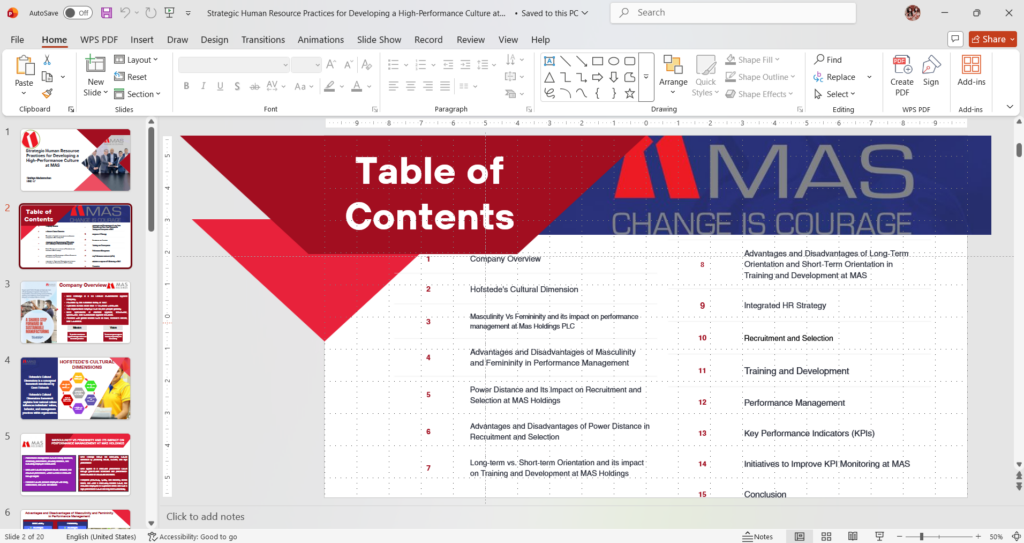Switch to the Insert tab

(142, 39)
